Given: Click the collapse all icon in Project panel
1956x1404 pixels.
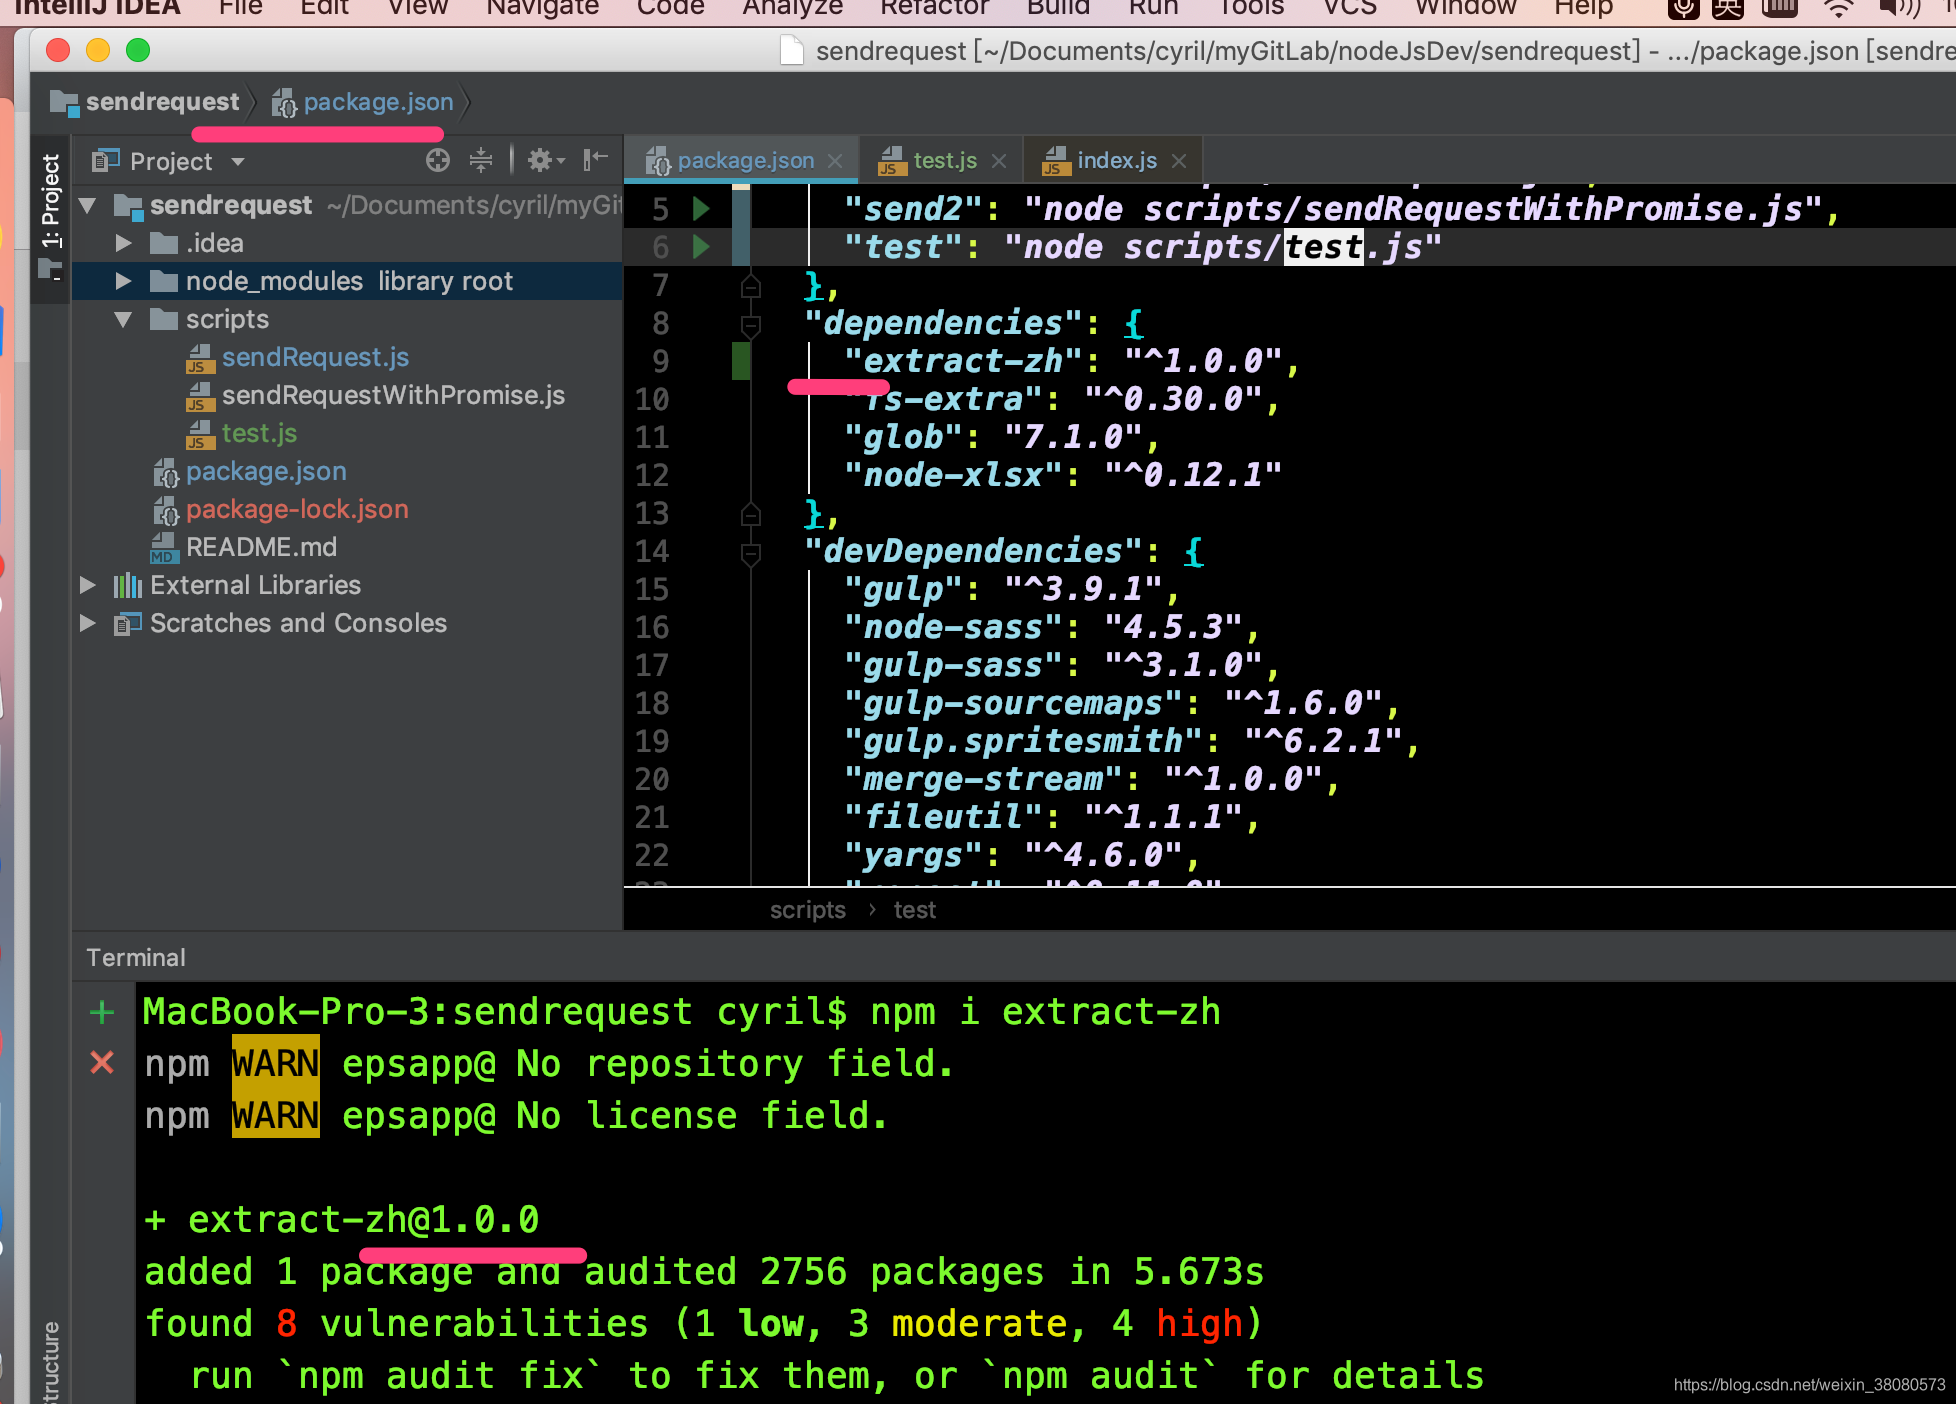Looking at the screenshot, I should [481, 160].
